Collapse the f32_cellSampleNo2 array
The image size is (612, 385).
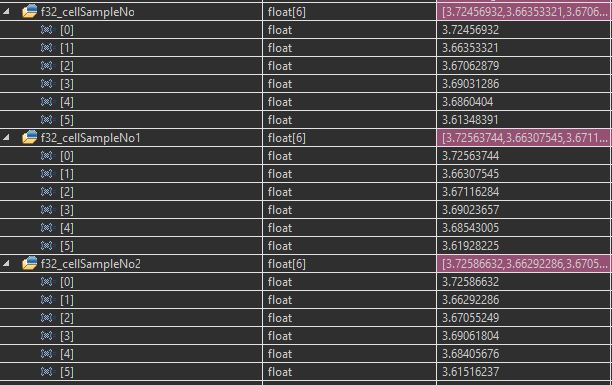click(6, 264)
